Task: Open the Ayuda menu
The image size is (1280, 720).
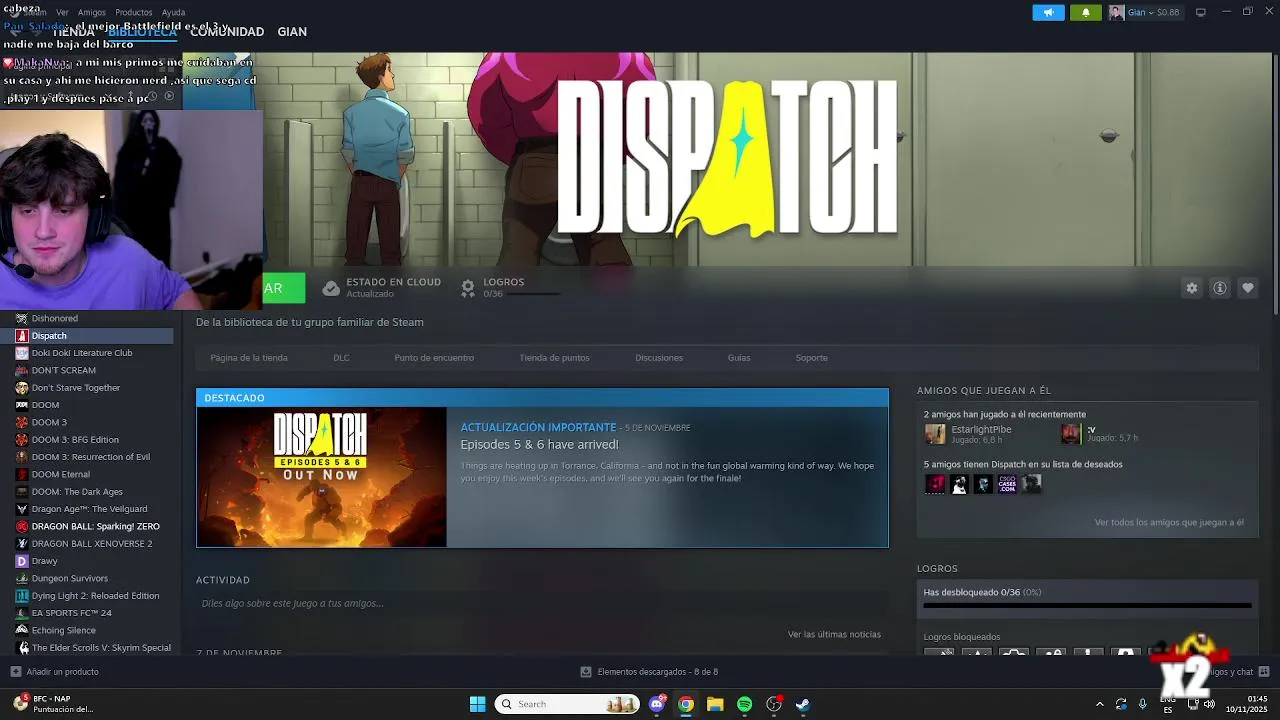Action: pos(173,12)
